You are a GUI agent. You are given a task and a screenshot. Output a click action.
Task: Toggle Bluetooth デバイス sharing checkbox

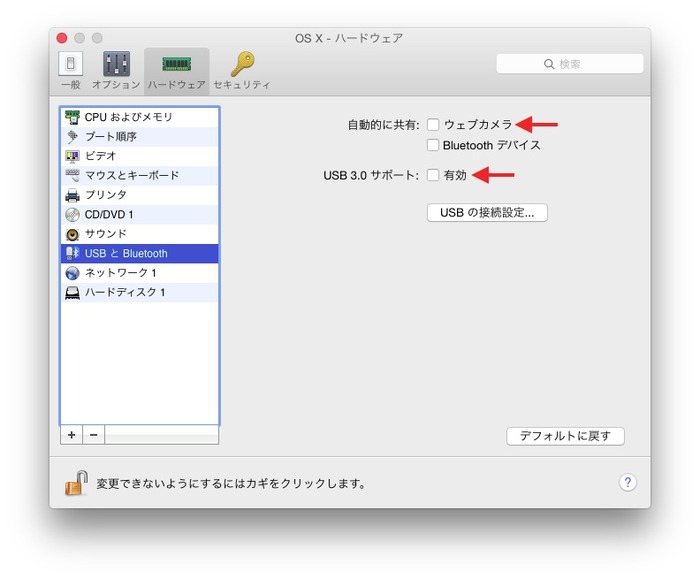click(433, 145)
